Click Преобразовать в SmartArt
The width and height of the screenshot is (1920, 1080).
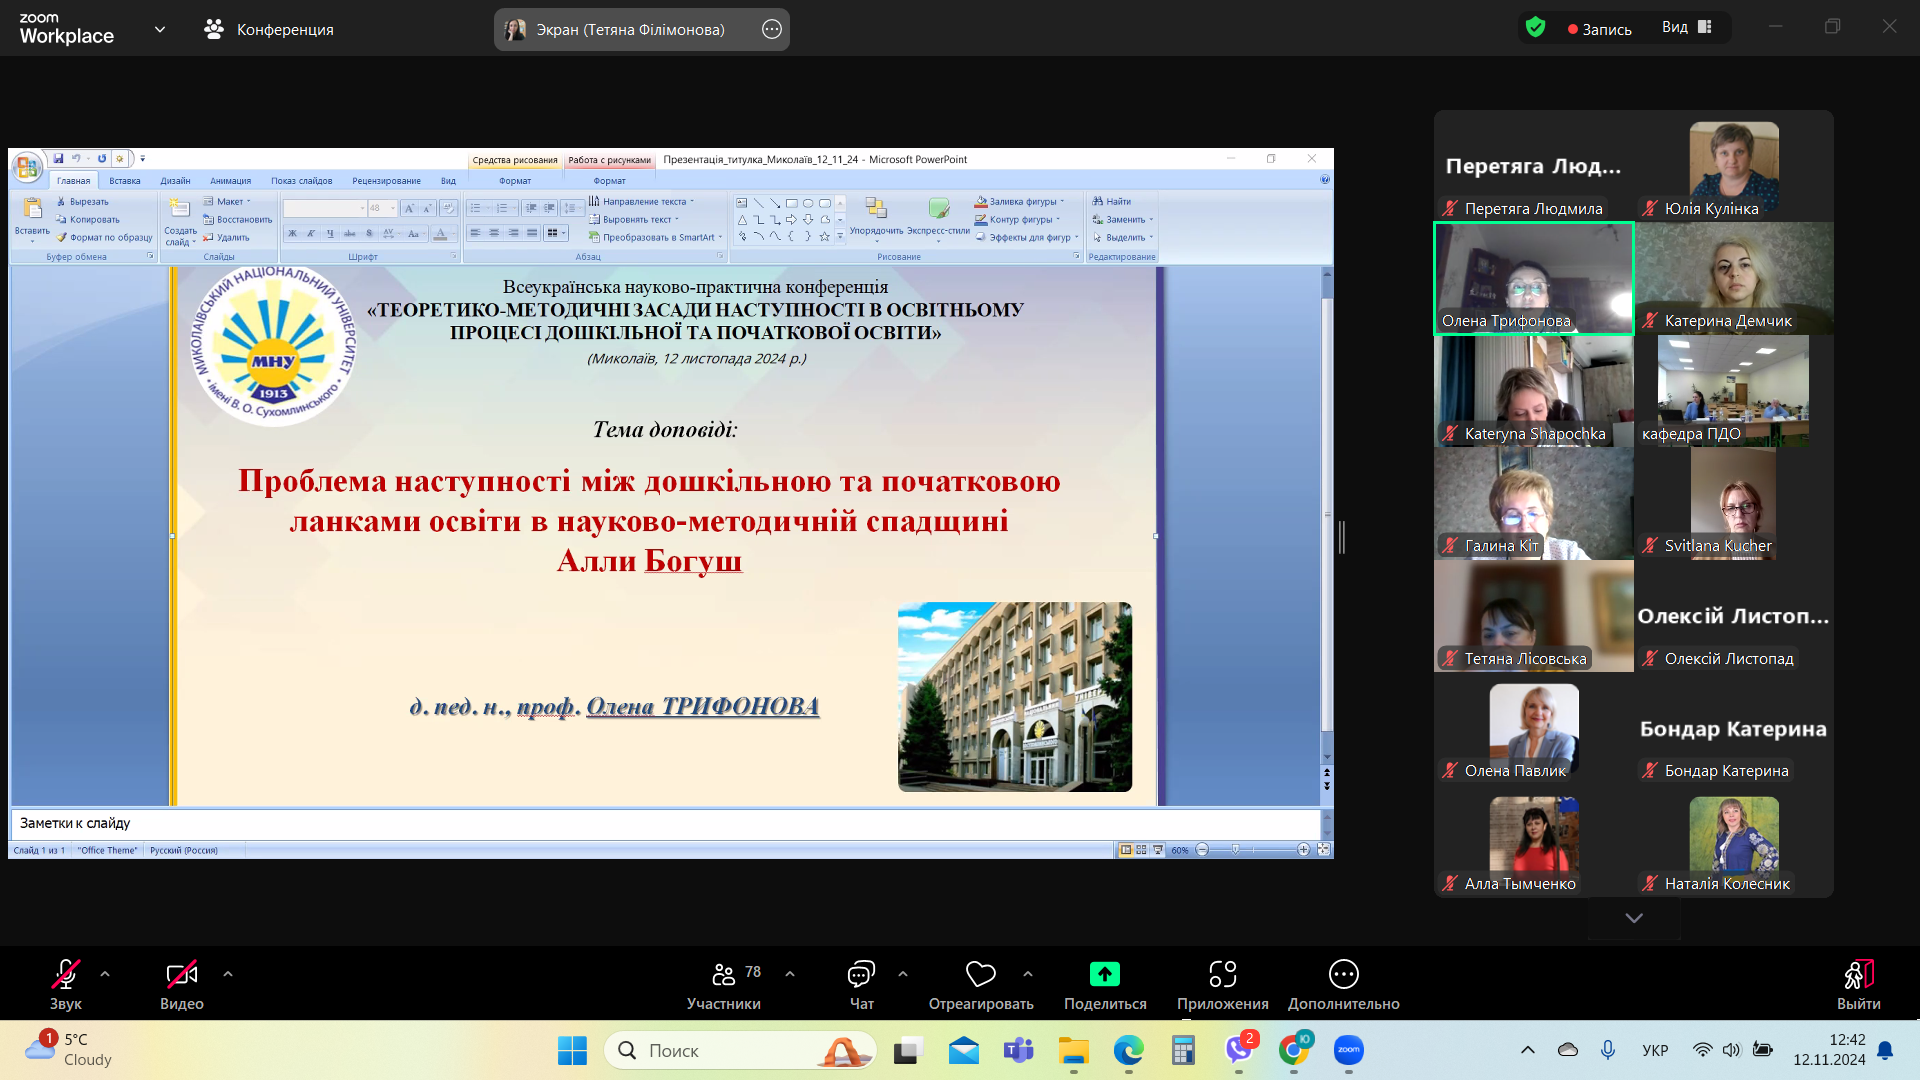point(655,237)
